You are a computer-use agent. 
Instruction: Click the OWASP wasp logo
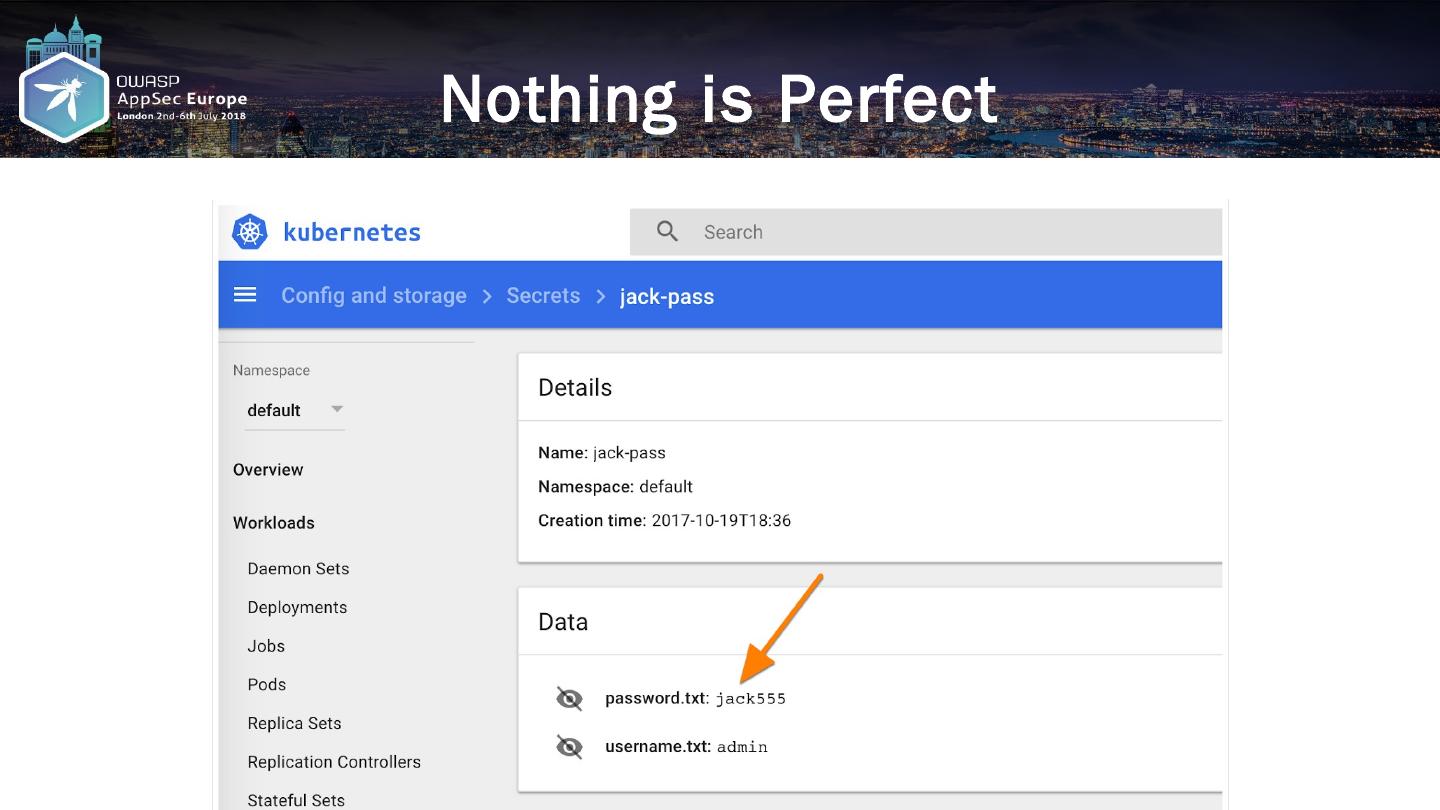64,97
